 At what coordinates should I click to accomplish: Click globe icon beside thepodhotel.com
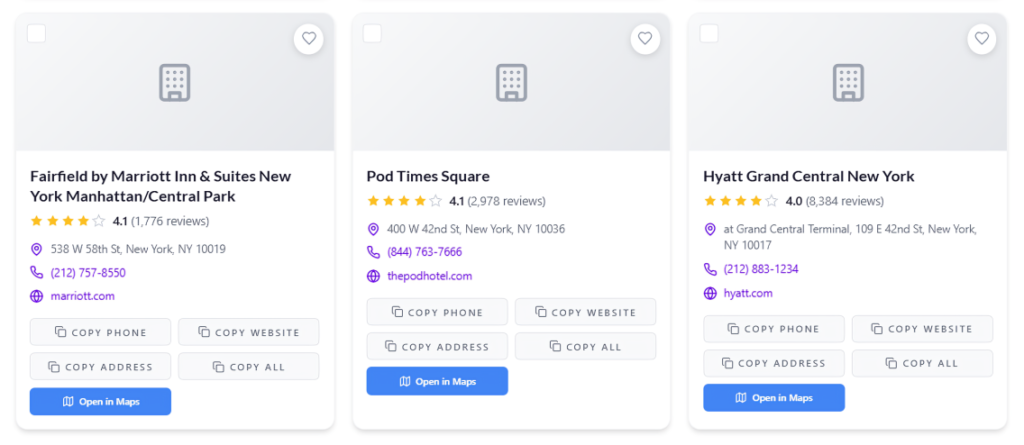point(373,276)
